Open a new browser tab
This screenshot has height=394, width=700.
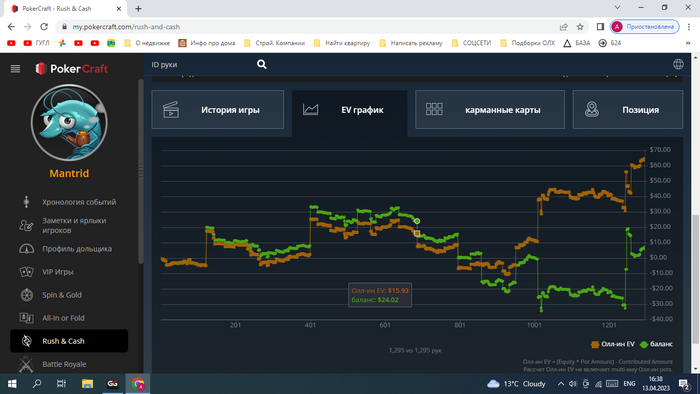138,8
